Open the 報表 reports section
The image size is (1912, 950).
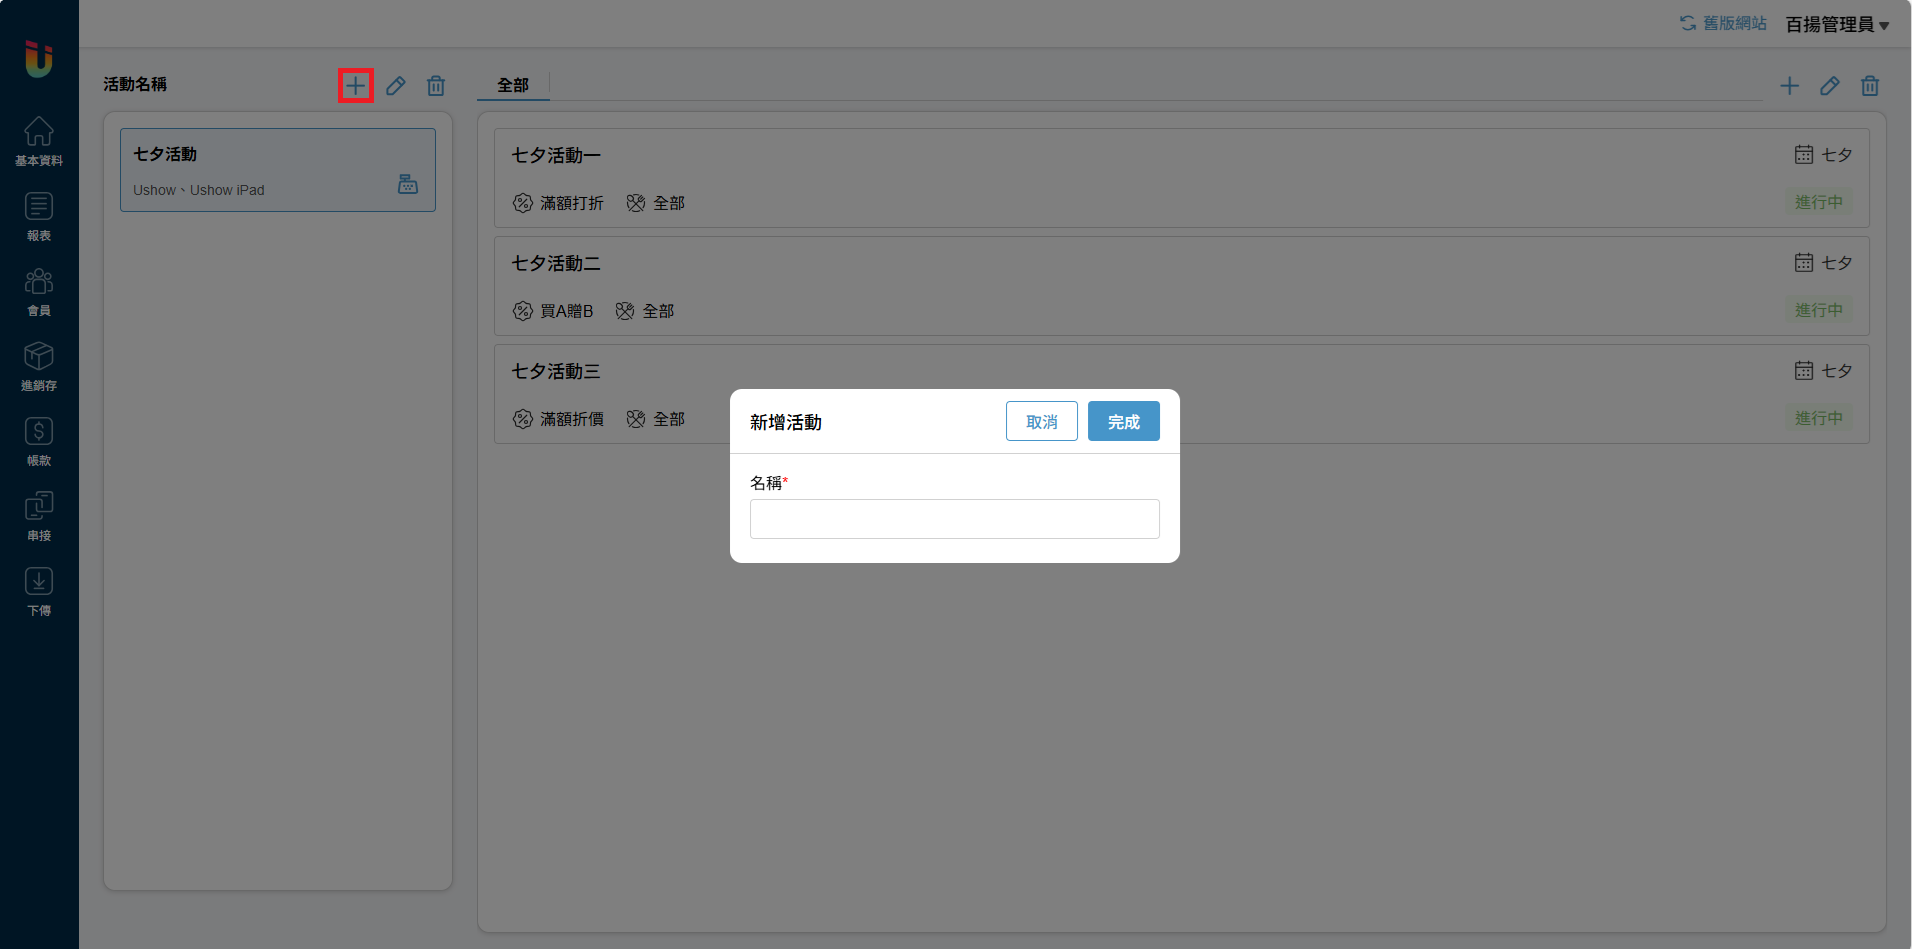[39, 216]
